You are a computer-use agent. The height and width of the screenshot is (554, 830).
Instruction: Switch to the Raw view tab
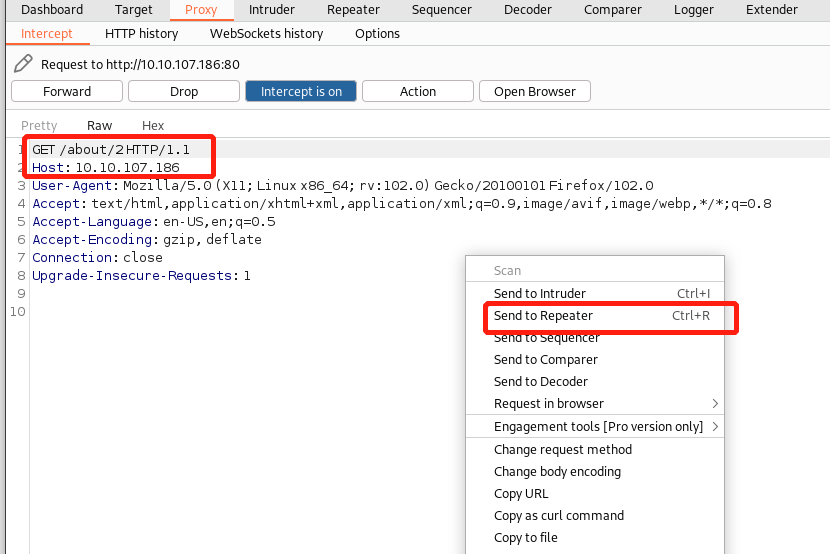(100, 126)
